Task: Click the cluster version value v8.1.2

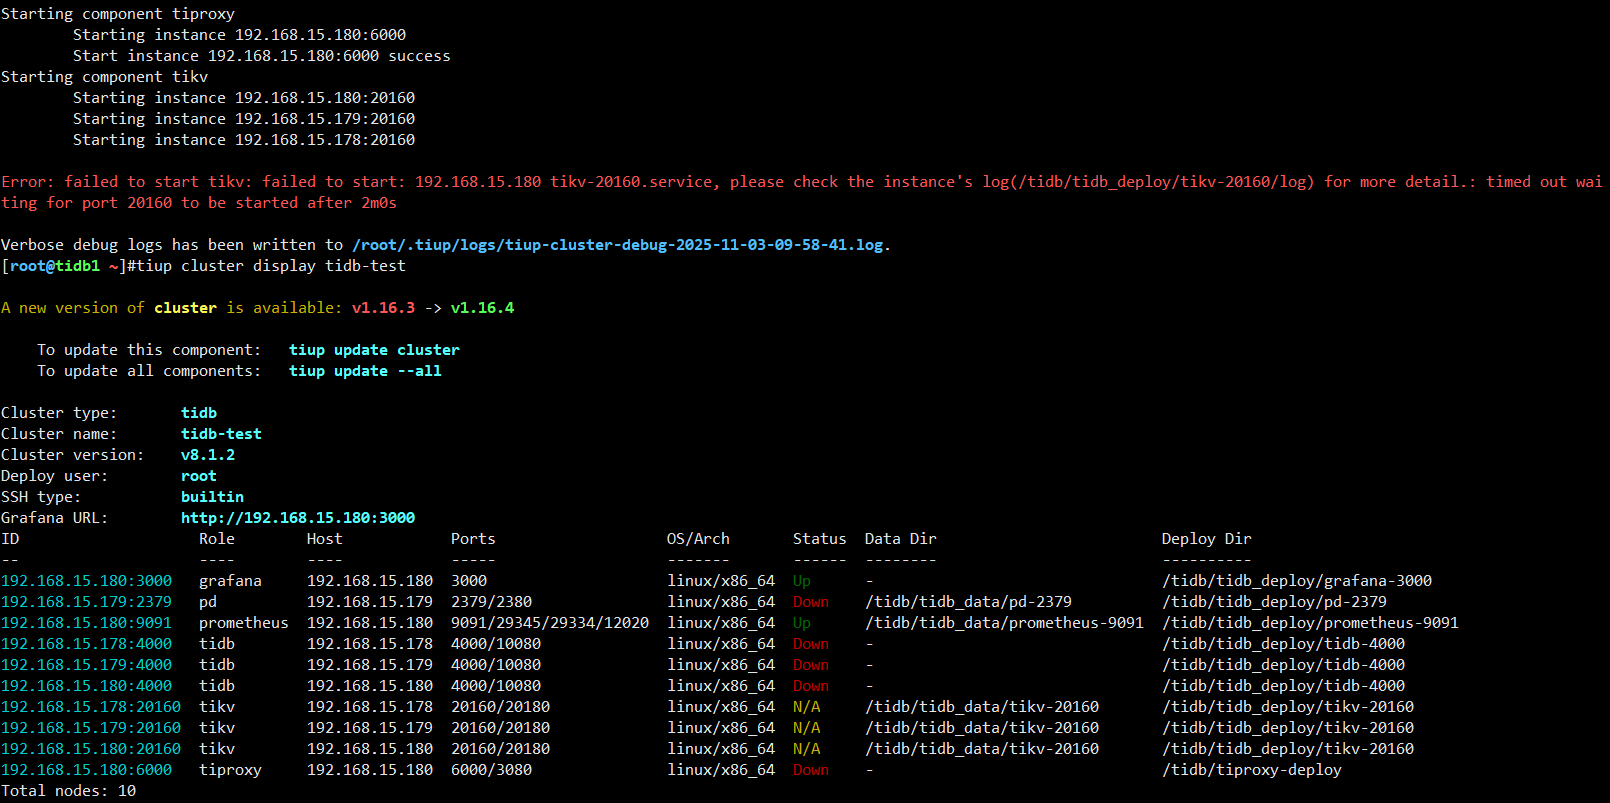Action: click(208, 455)
